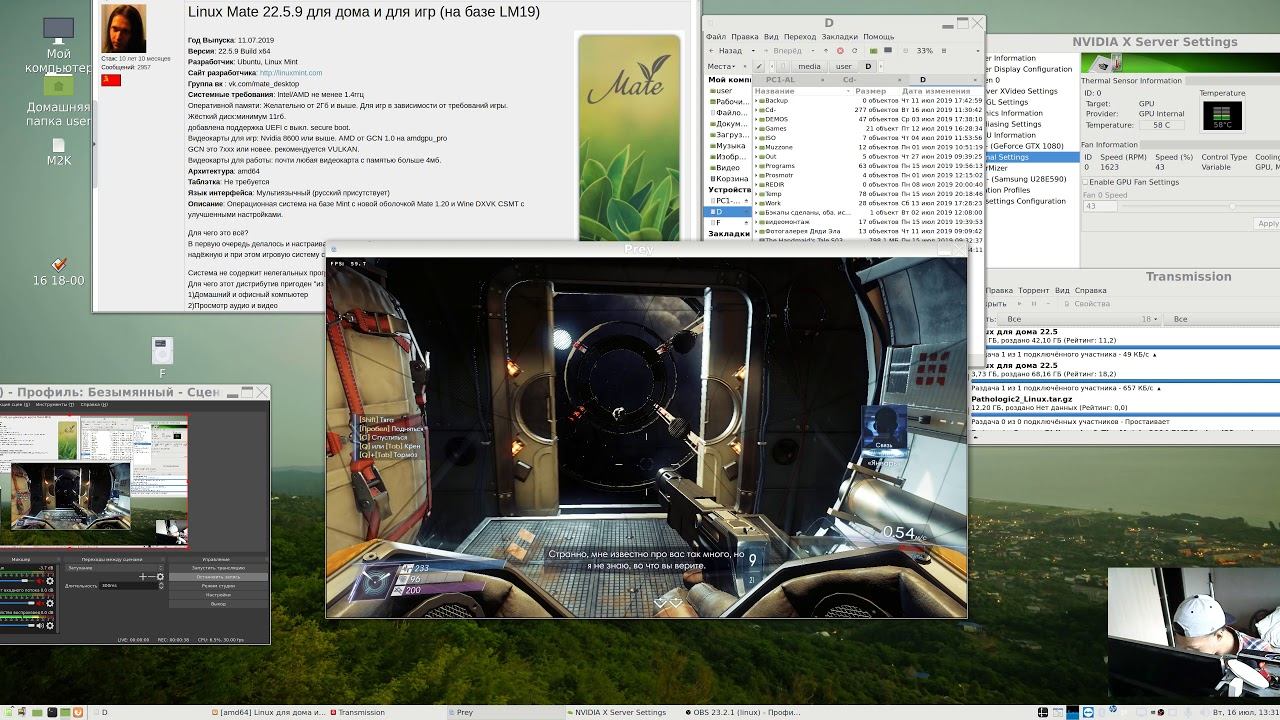The height and width of the screenshot is (720, 1280).
Task: Click Настройки button in OBS controls
Action: [x=218, y=595]
